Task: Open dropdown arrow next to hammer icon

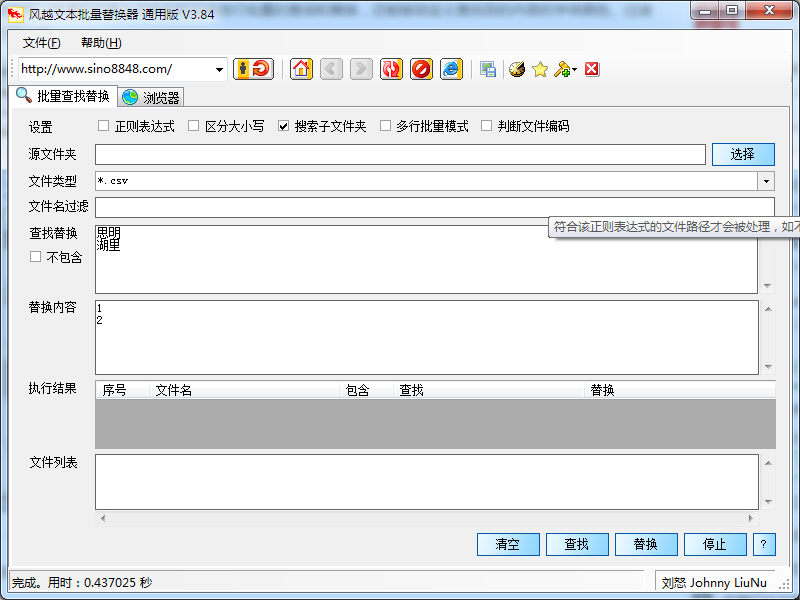Action: click(x=574, y=69)
